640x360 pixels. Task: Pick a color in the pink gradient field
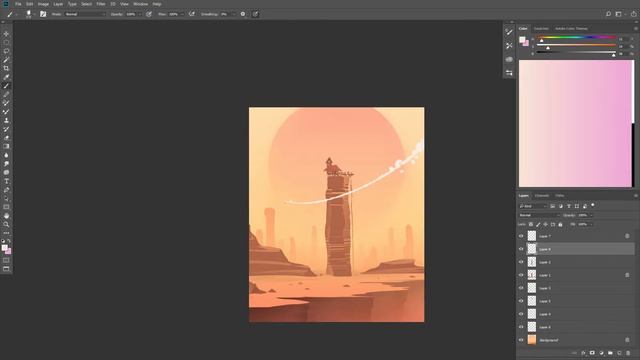coord(575,124)
